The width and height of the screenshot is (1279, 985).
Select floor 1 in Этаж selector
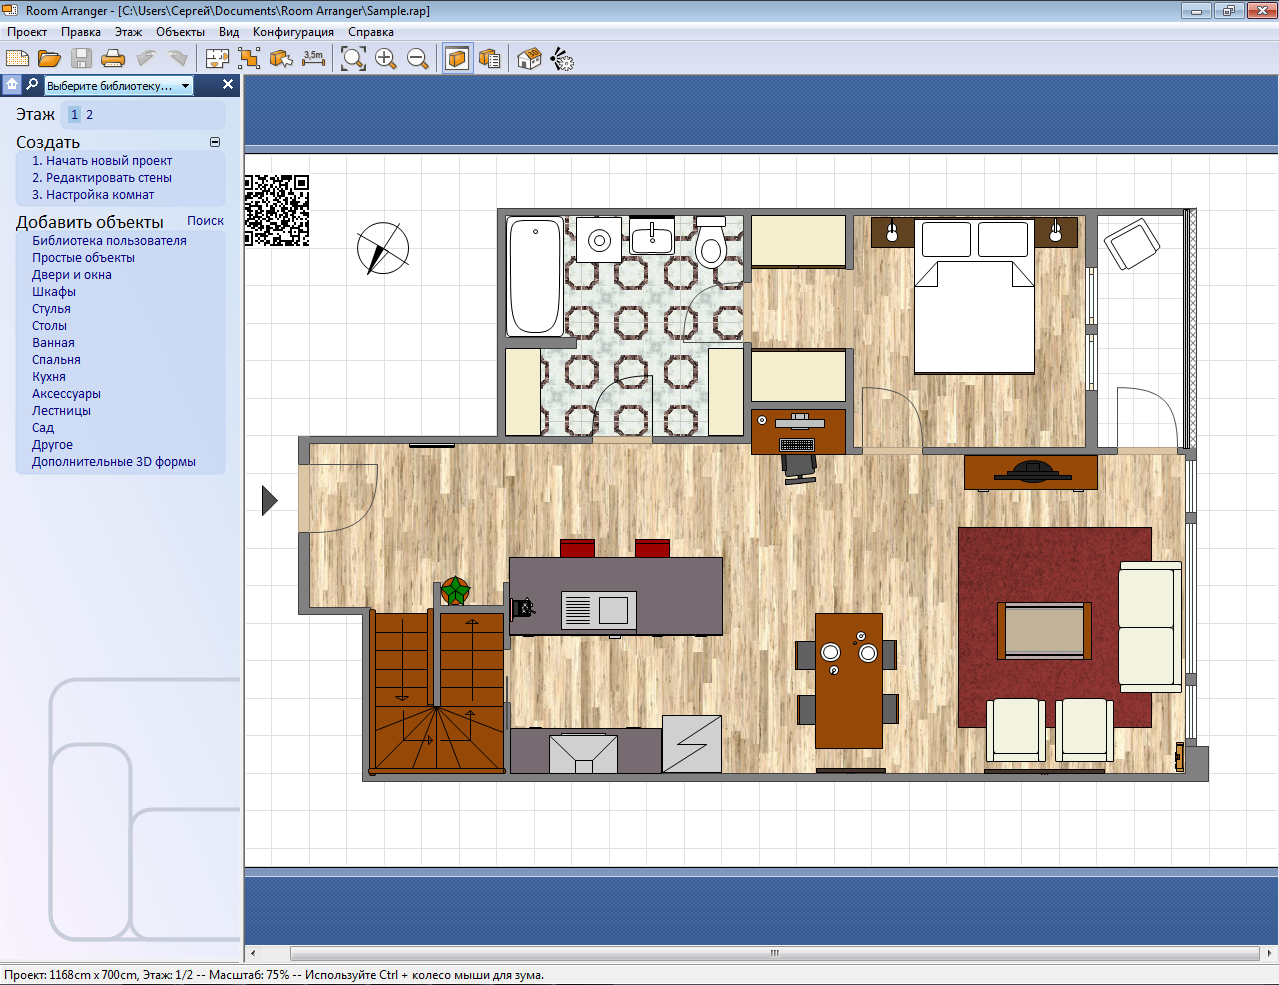tap(74, 115)
